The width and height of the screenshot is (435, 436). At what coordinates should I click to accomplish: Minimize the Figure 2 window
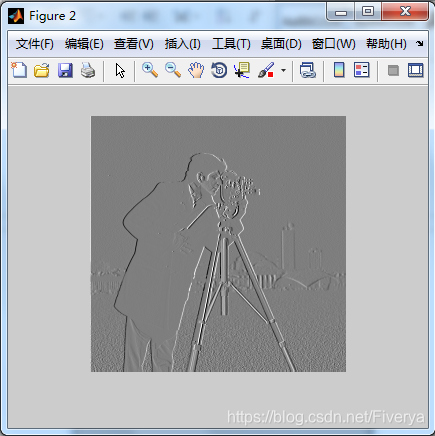(x=341, y=12)
